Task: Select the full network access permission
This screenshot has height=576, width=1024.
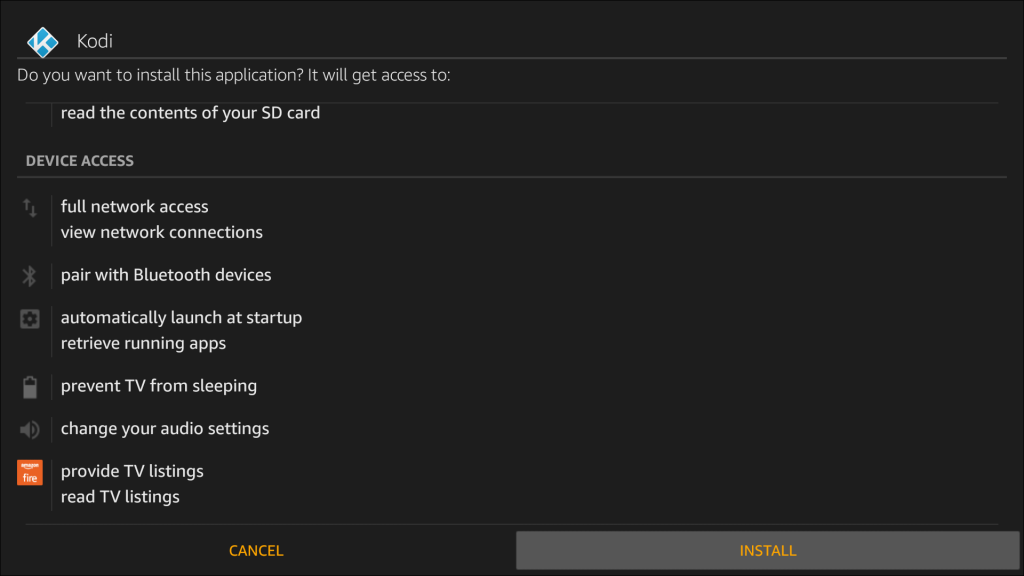Action: 134,206
